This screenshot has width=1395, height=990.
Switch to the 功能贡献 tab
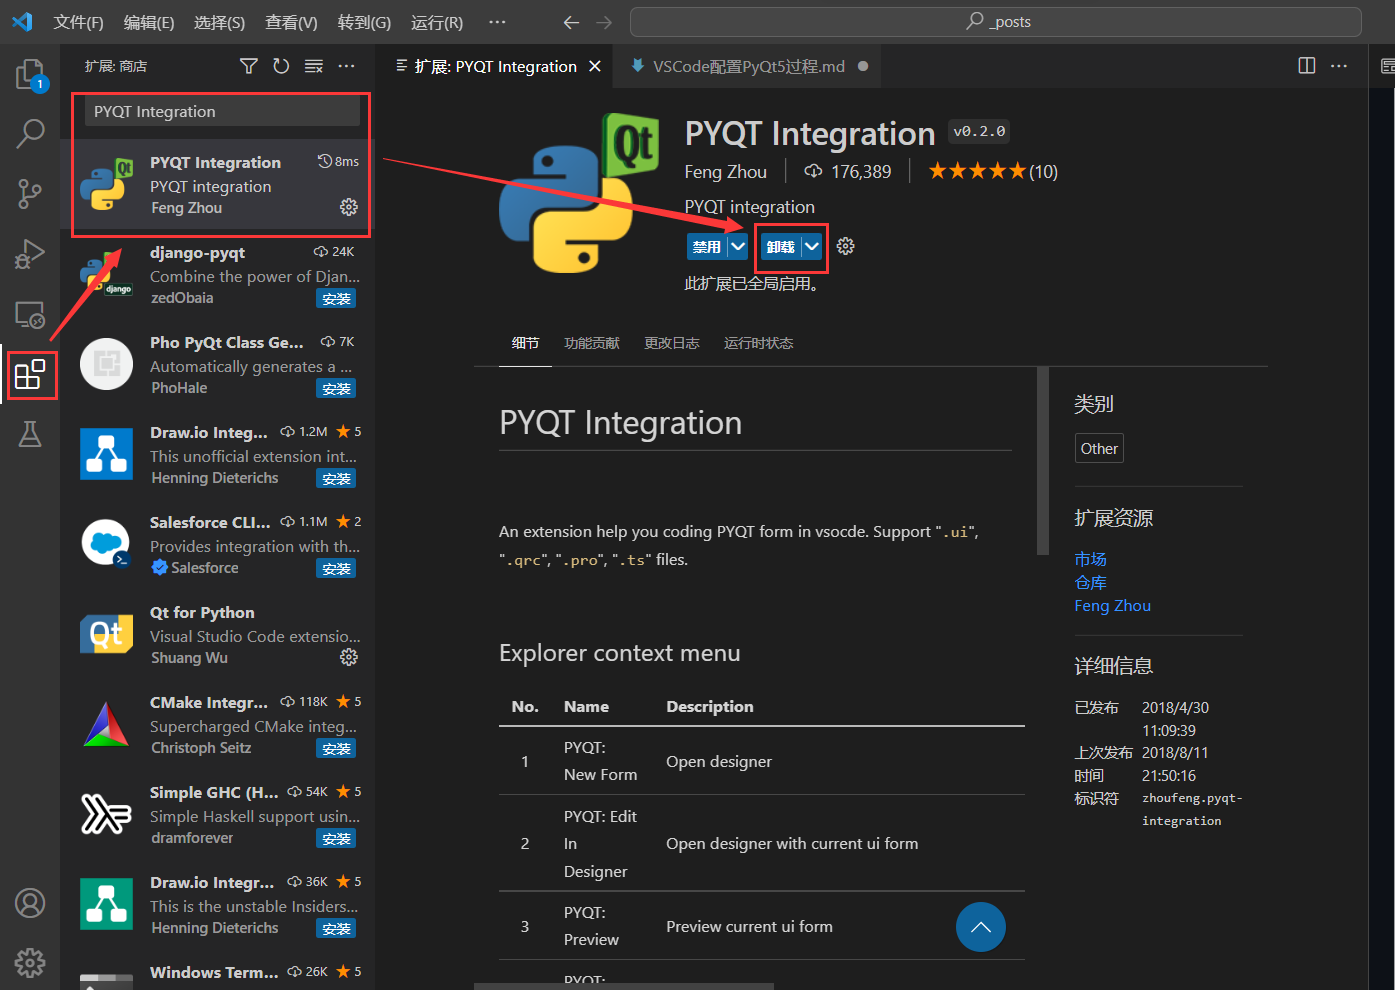592,342
